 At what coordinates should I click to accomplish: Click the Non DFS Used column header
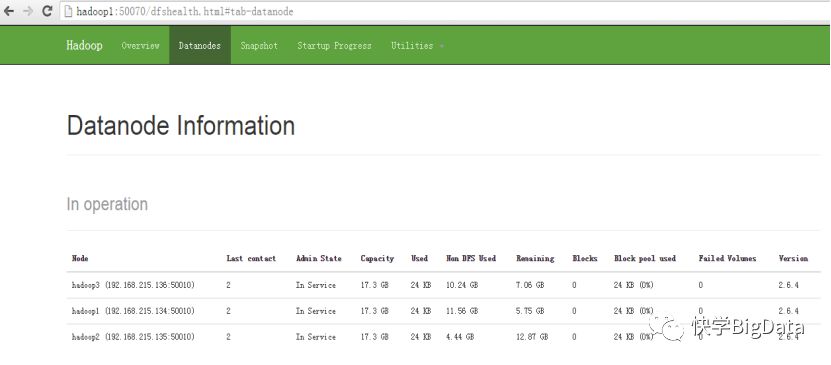[x=471, y=259]
